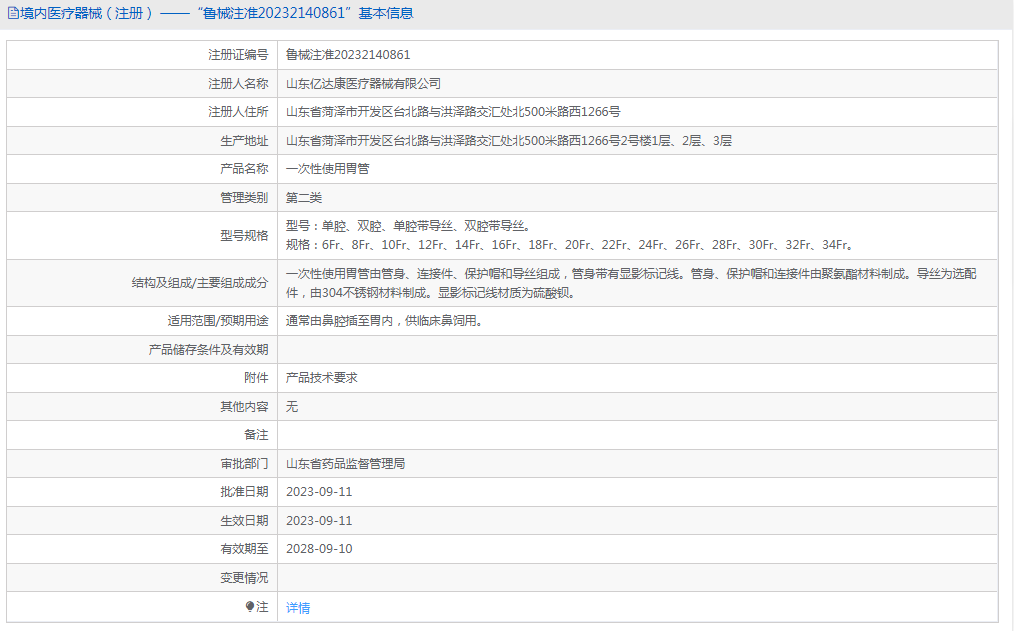This screenshot has width=1014, height=631.
Task: Click the 批准日期 label
Action: [x=244, y=492]
